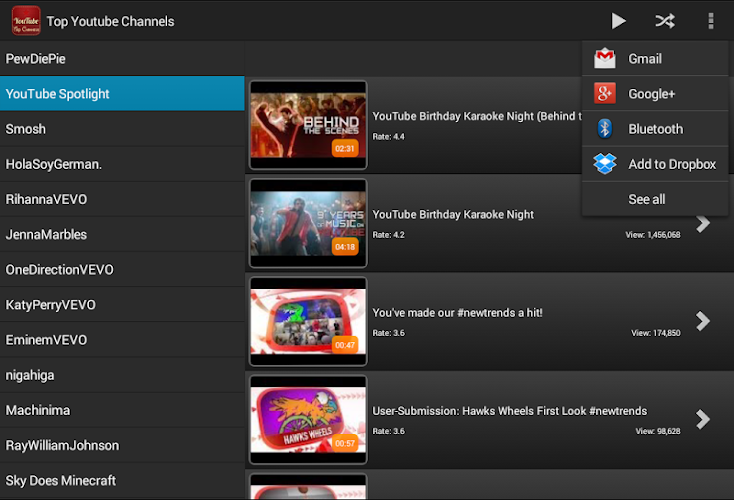
Task: Click View: 1,456,068 count
Action: coord(653,235)
